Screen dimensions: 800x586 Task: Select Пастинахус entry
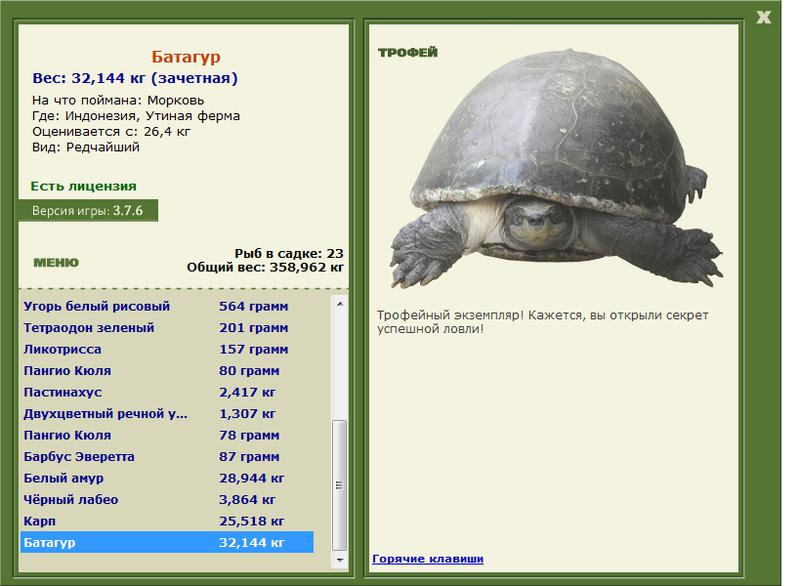pyautogui.click(x=167, y=392)
